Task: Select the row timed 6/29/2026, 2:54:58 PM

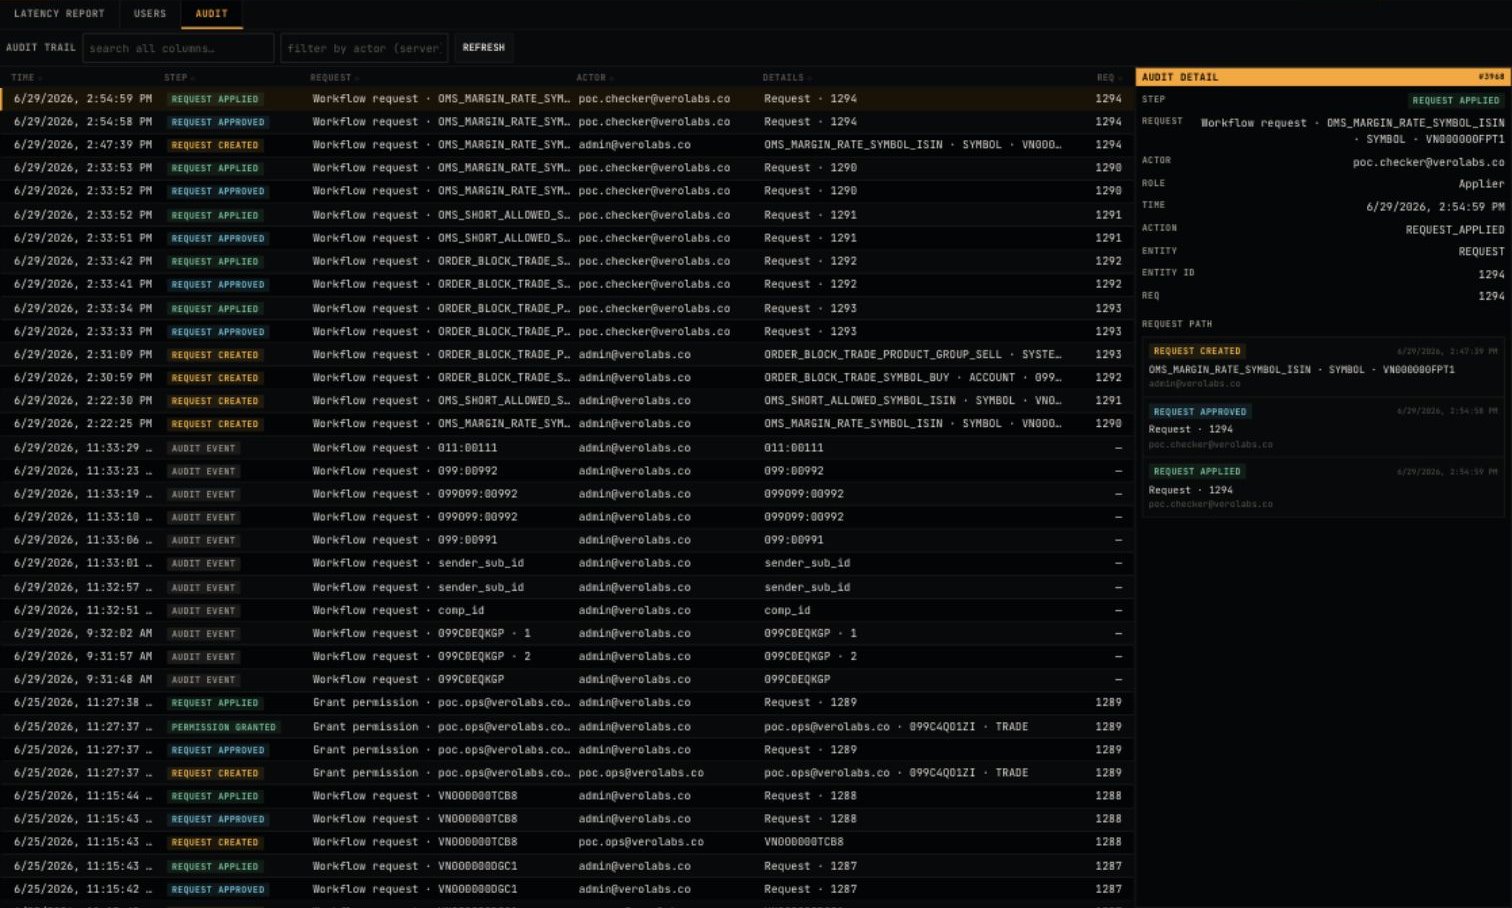Action: (x=567, y=122)
